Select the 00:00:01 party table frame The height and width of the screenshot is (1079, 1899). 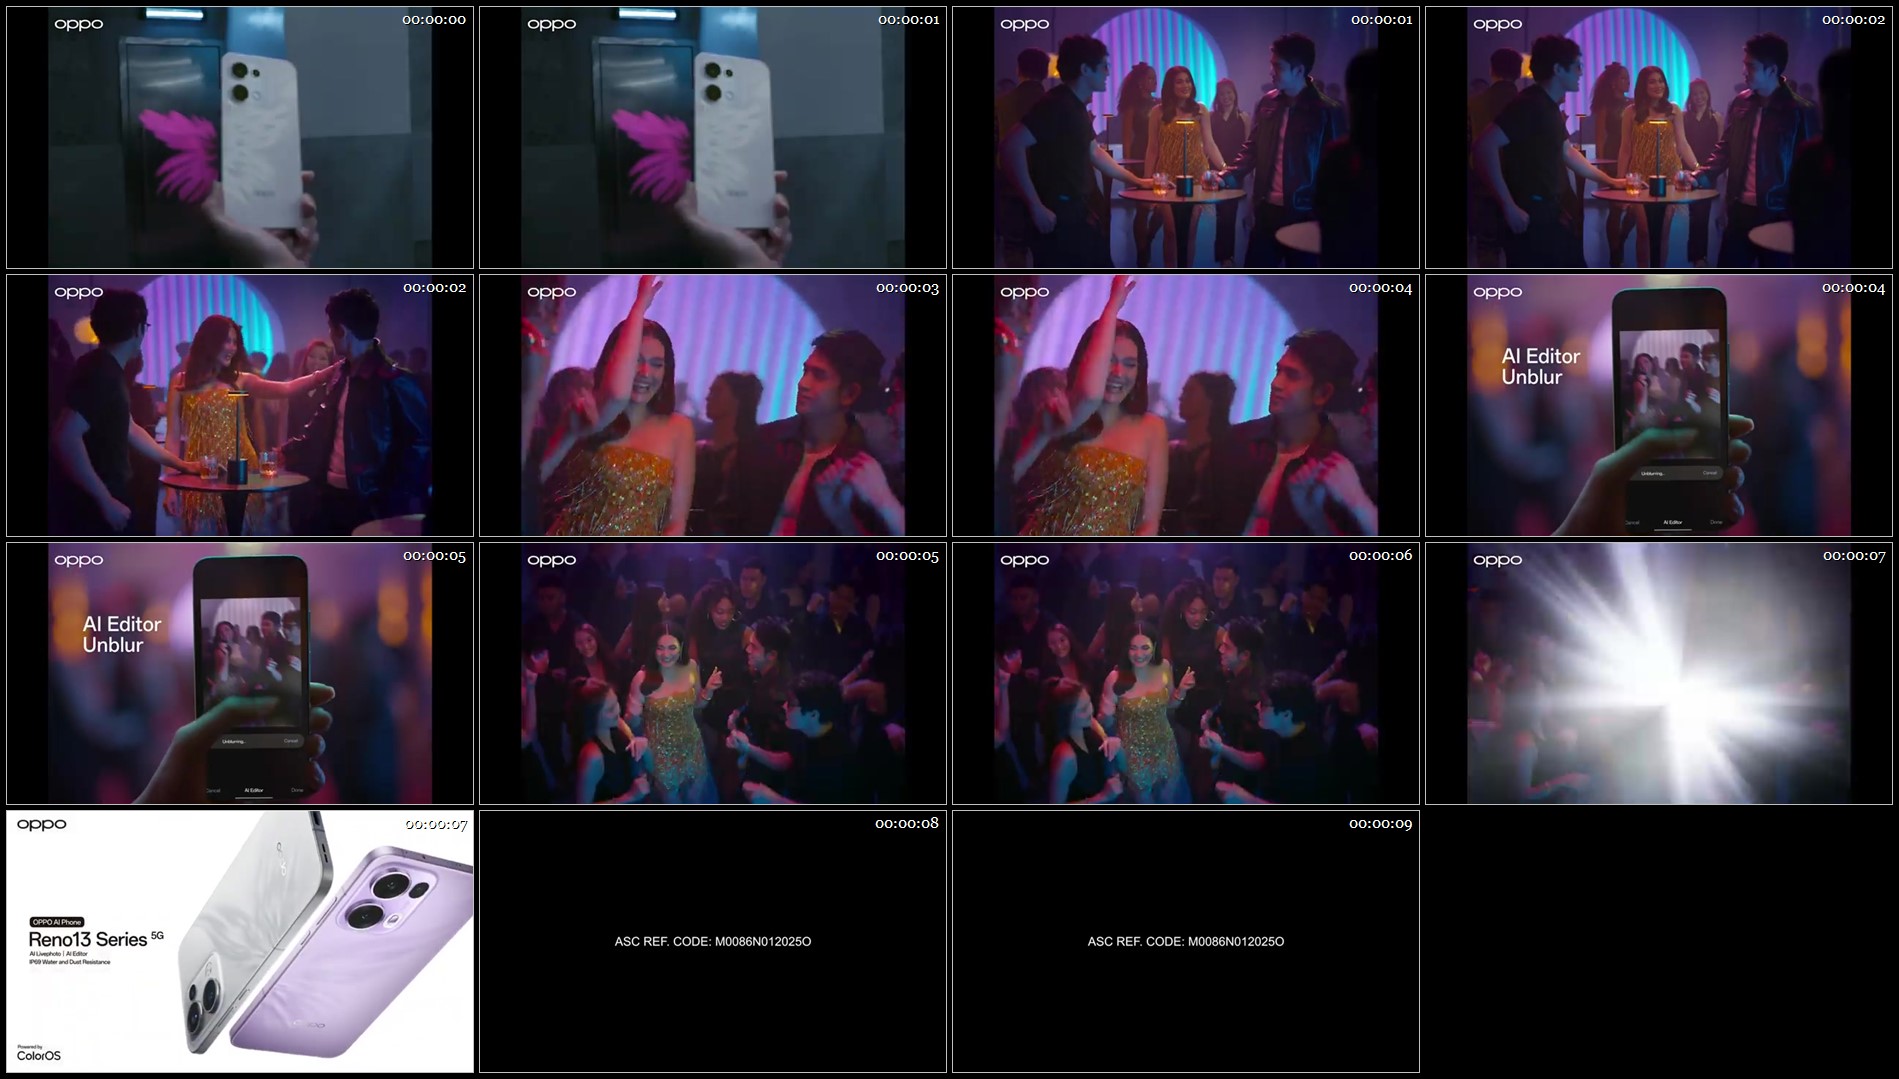coord(1186,138)
